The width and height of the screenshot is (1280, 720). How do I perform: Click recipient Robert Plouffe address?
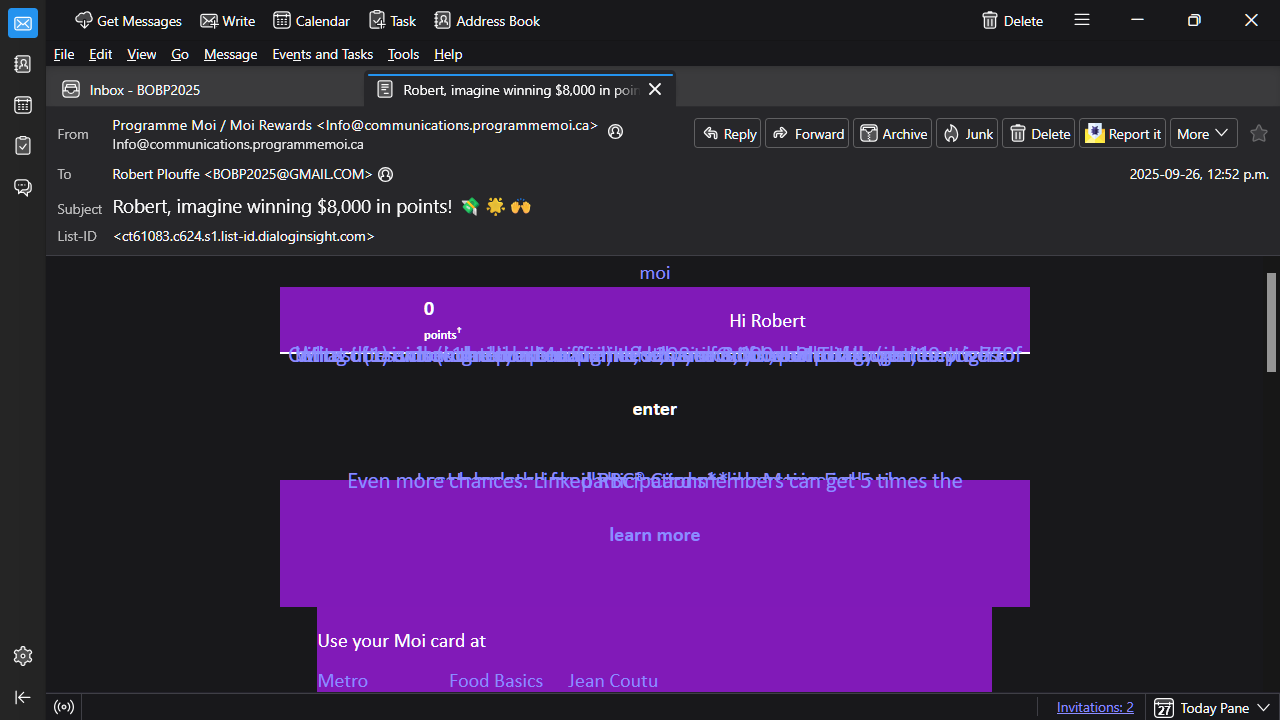pos(242,174)
